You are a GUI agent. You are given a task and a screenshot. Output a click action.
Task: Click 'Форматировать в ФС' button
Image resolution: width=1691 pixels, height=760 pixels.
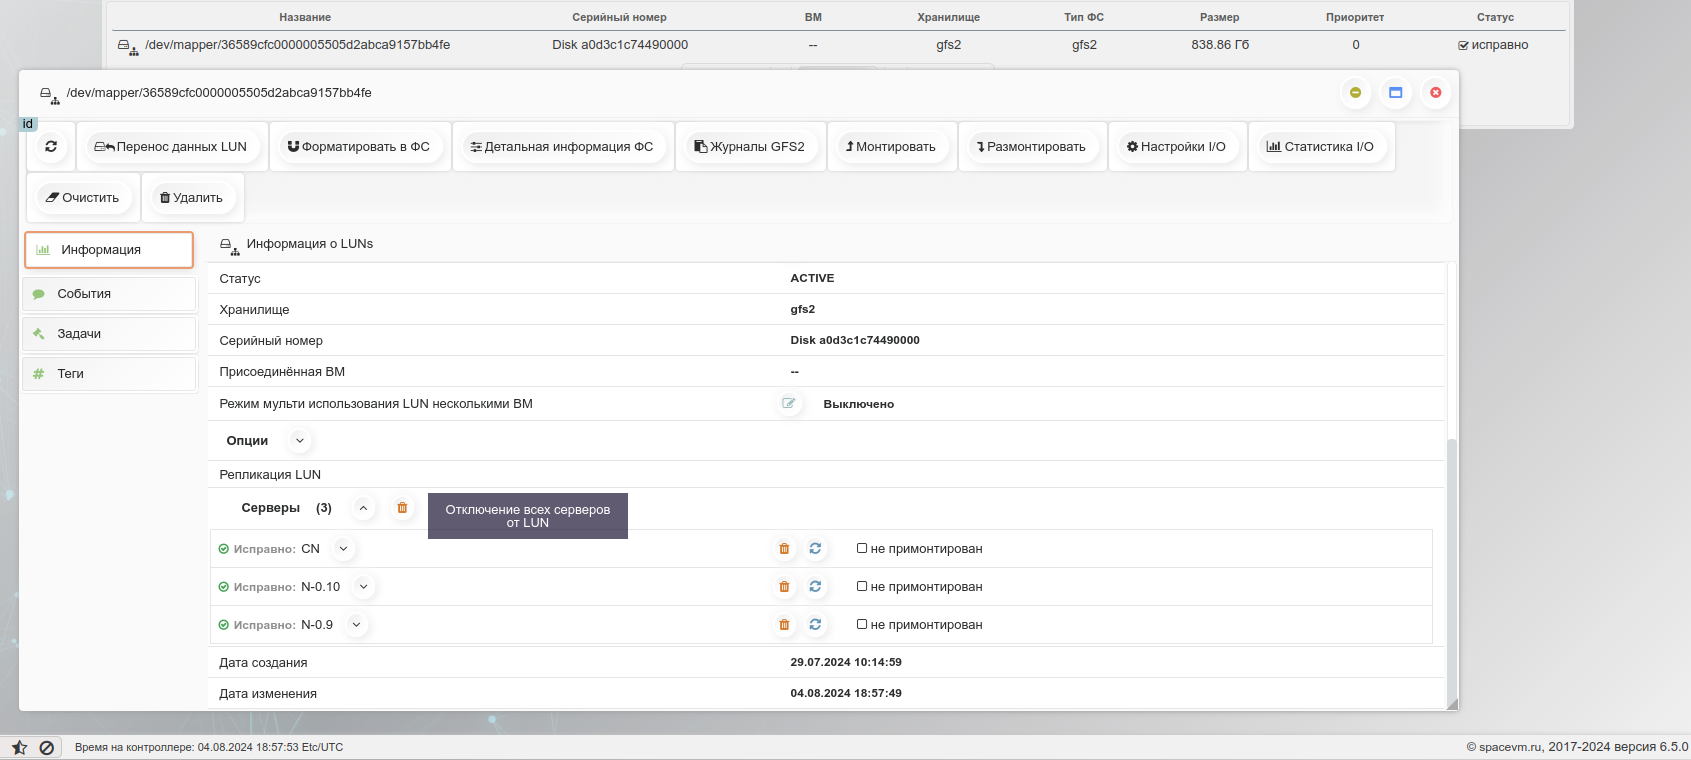pyautogui.click(x=359, y=146)
